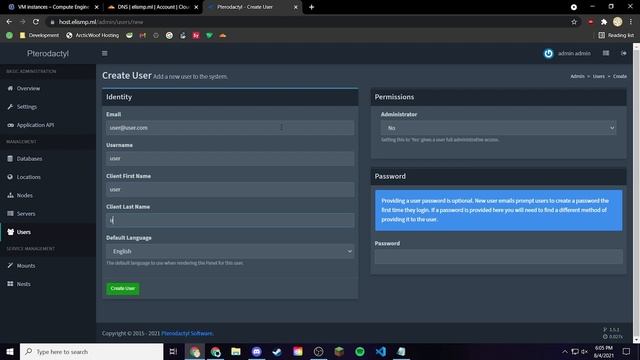Click Users breadcrumb link
The height and width of the screenshot is (360, 640).
pos(598,76)
